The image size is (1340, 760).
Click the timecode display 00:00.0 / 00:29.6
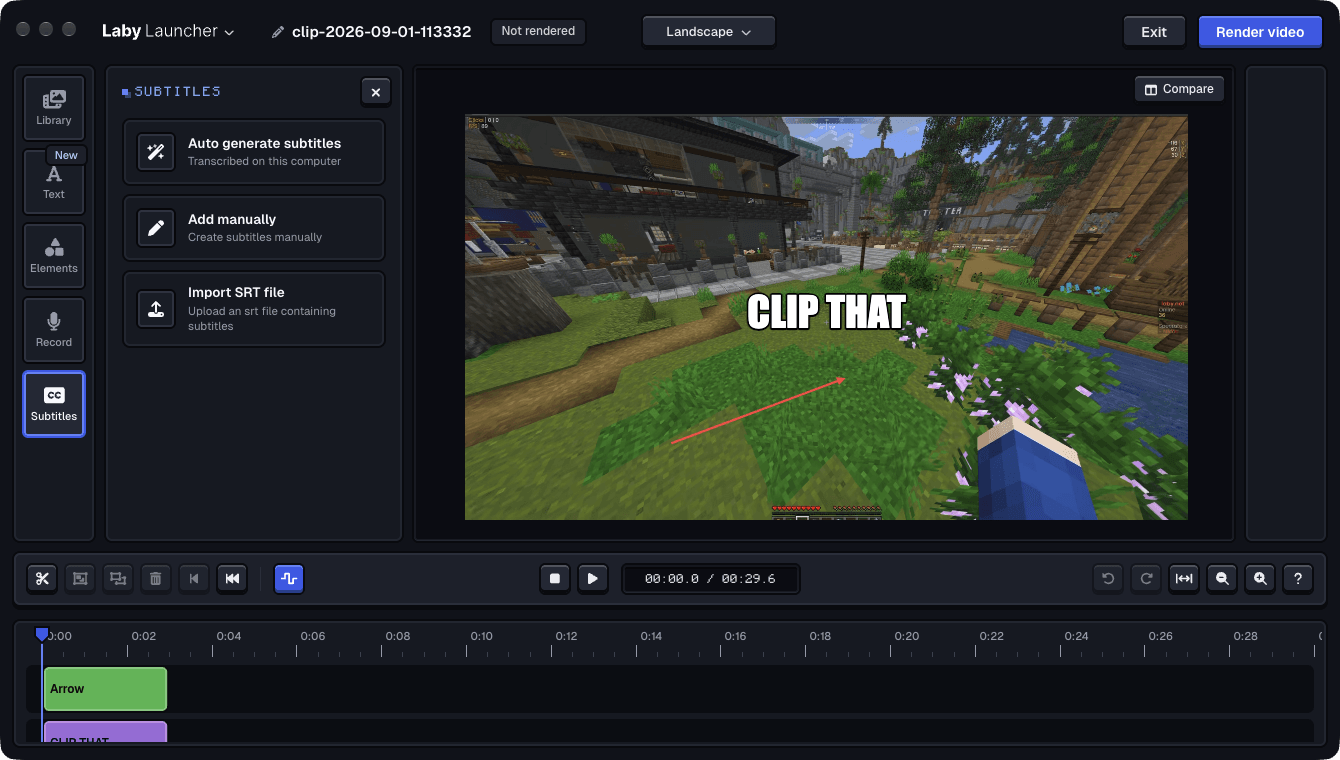pyautogui.click(x=710, y=578)
